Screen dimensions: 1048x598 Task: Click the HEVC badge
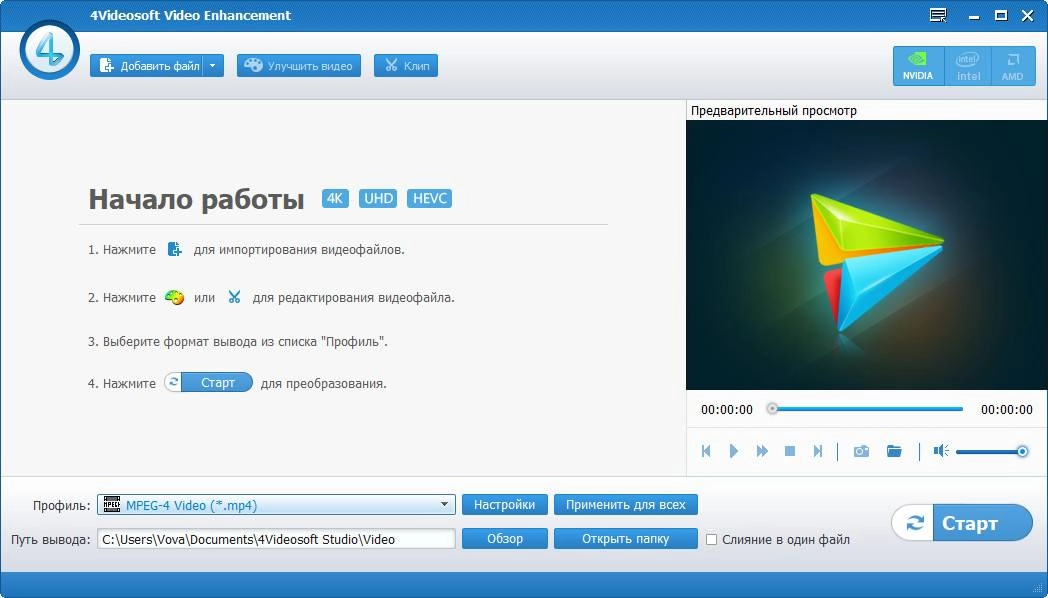pos(429,198)
